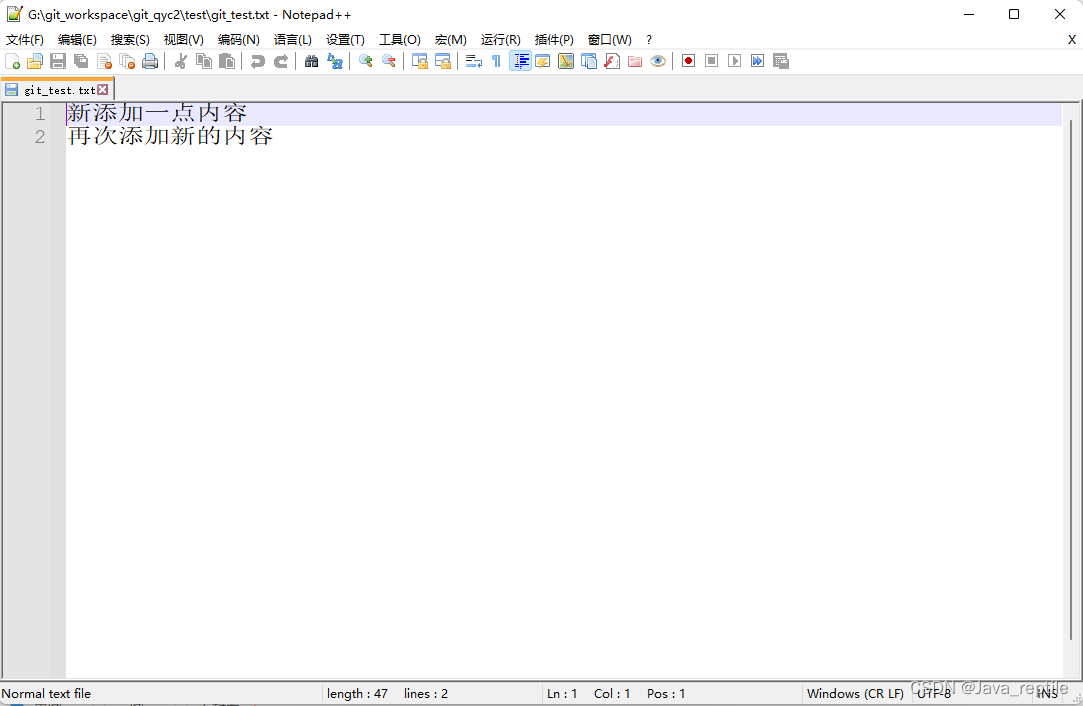
Task: Open the ? help menu
Action: pyautogui.click(x=649, y=40)
